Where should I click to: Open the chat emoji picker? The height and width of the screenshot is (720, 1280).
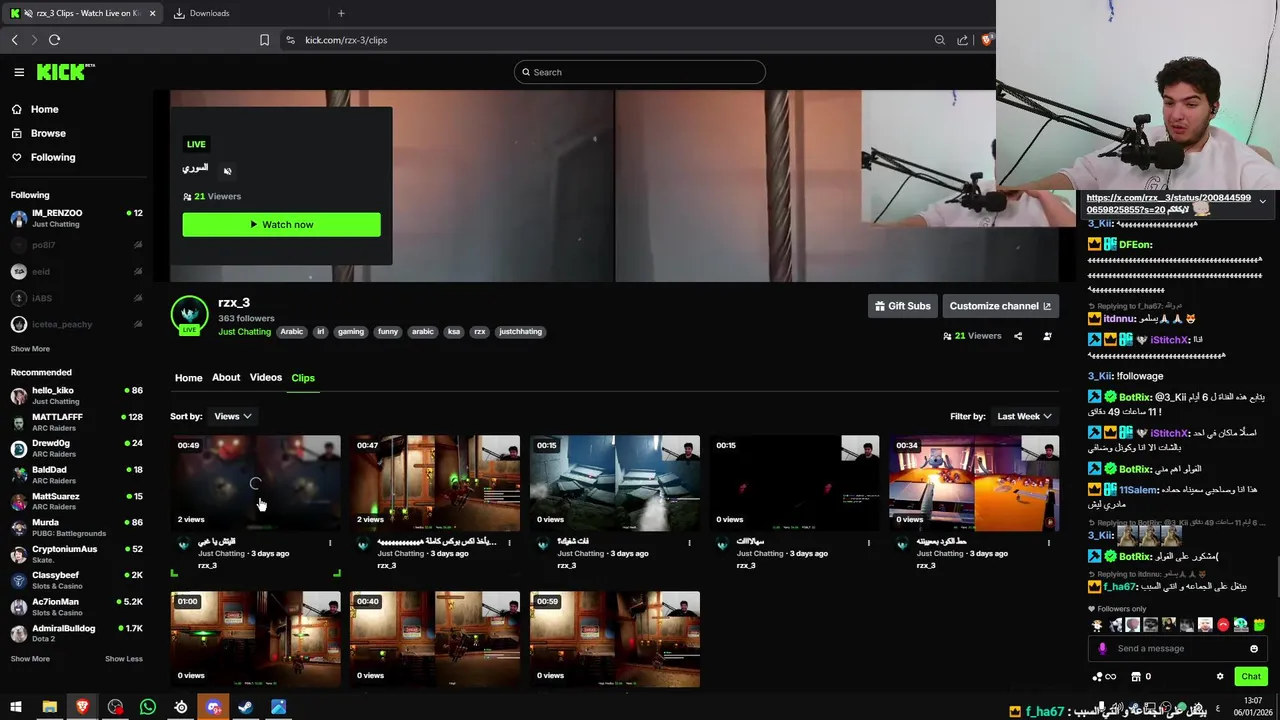(x=1254, y=649)
